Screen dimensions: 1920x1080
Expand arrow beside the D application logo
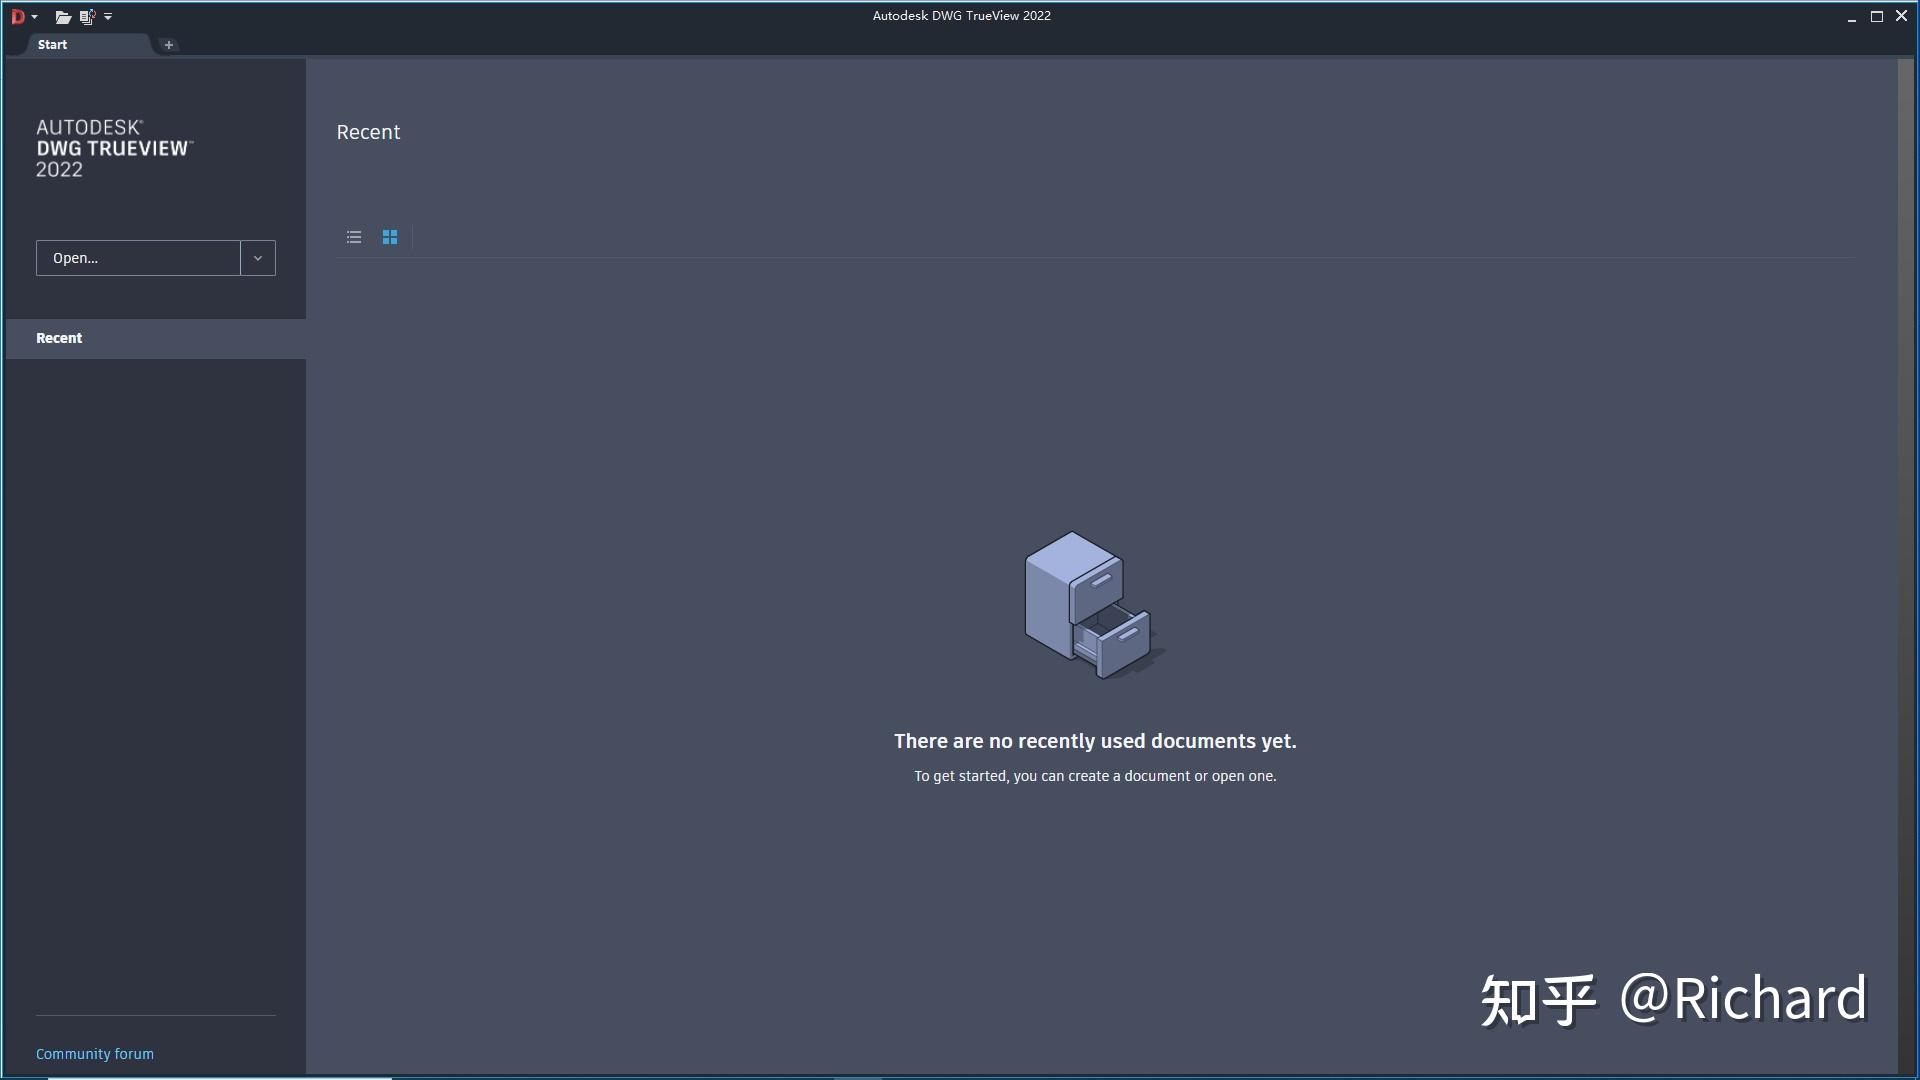tap(34, 17)
